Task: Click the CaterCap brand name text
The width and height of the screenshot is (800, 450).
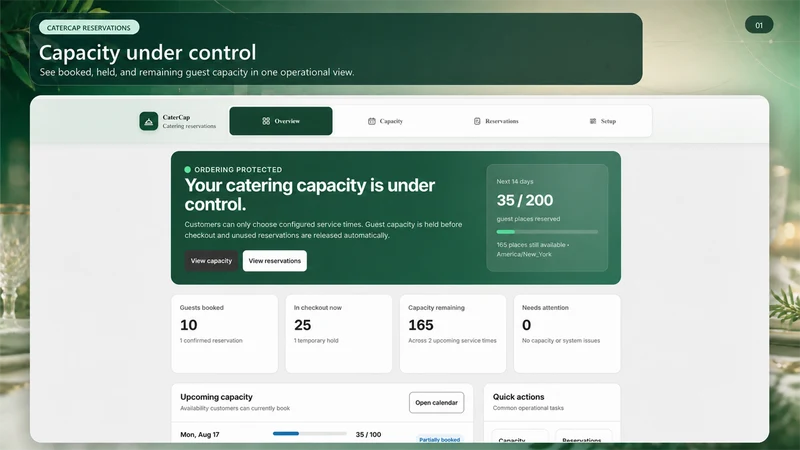Action: 176,117
